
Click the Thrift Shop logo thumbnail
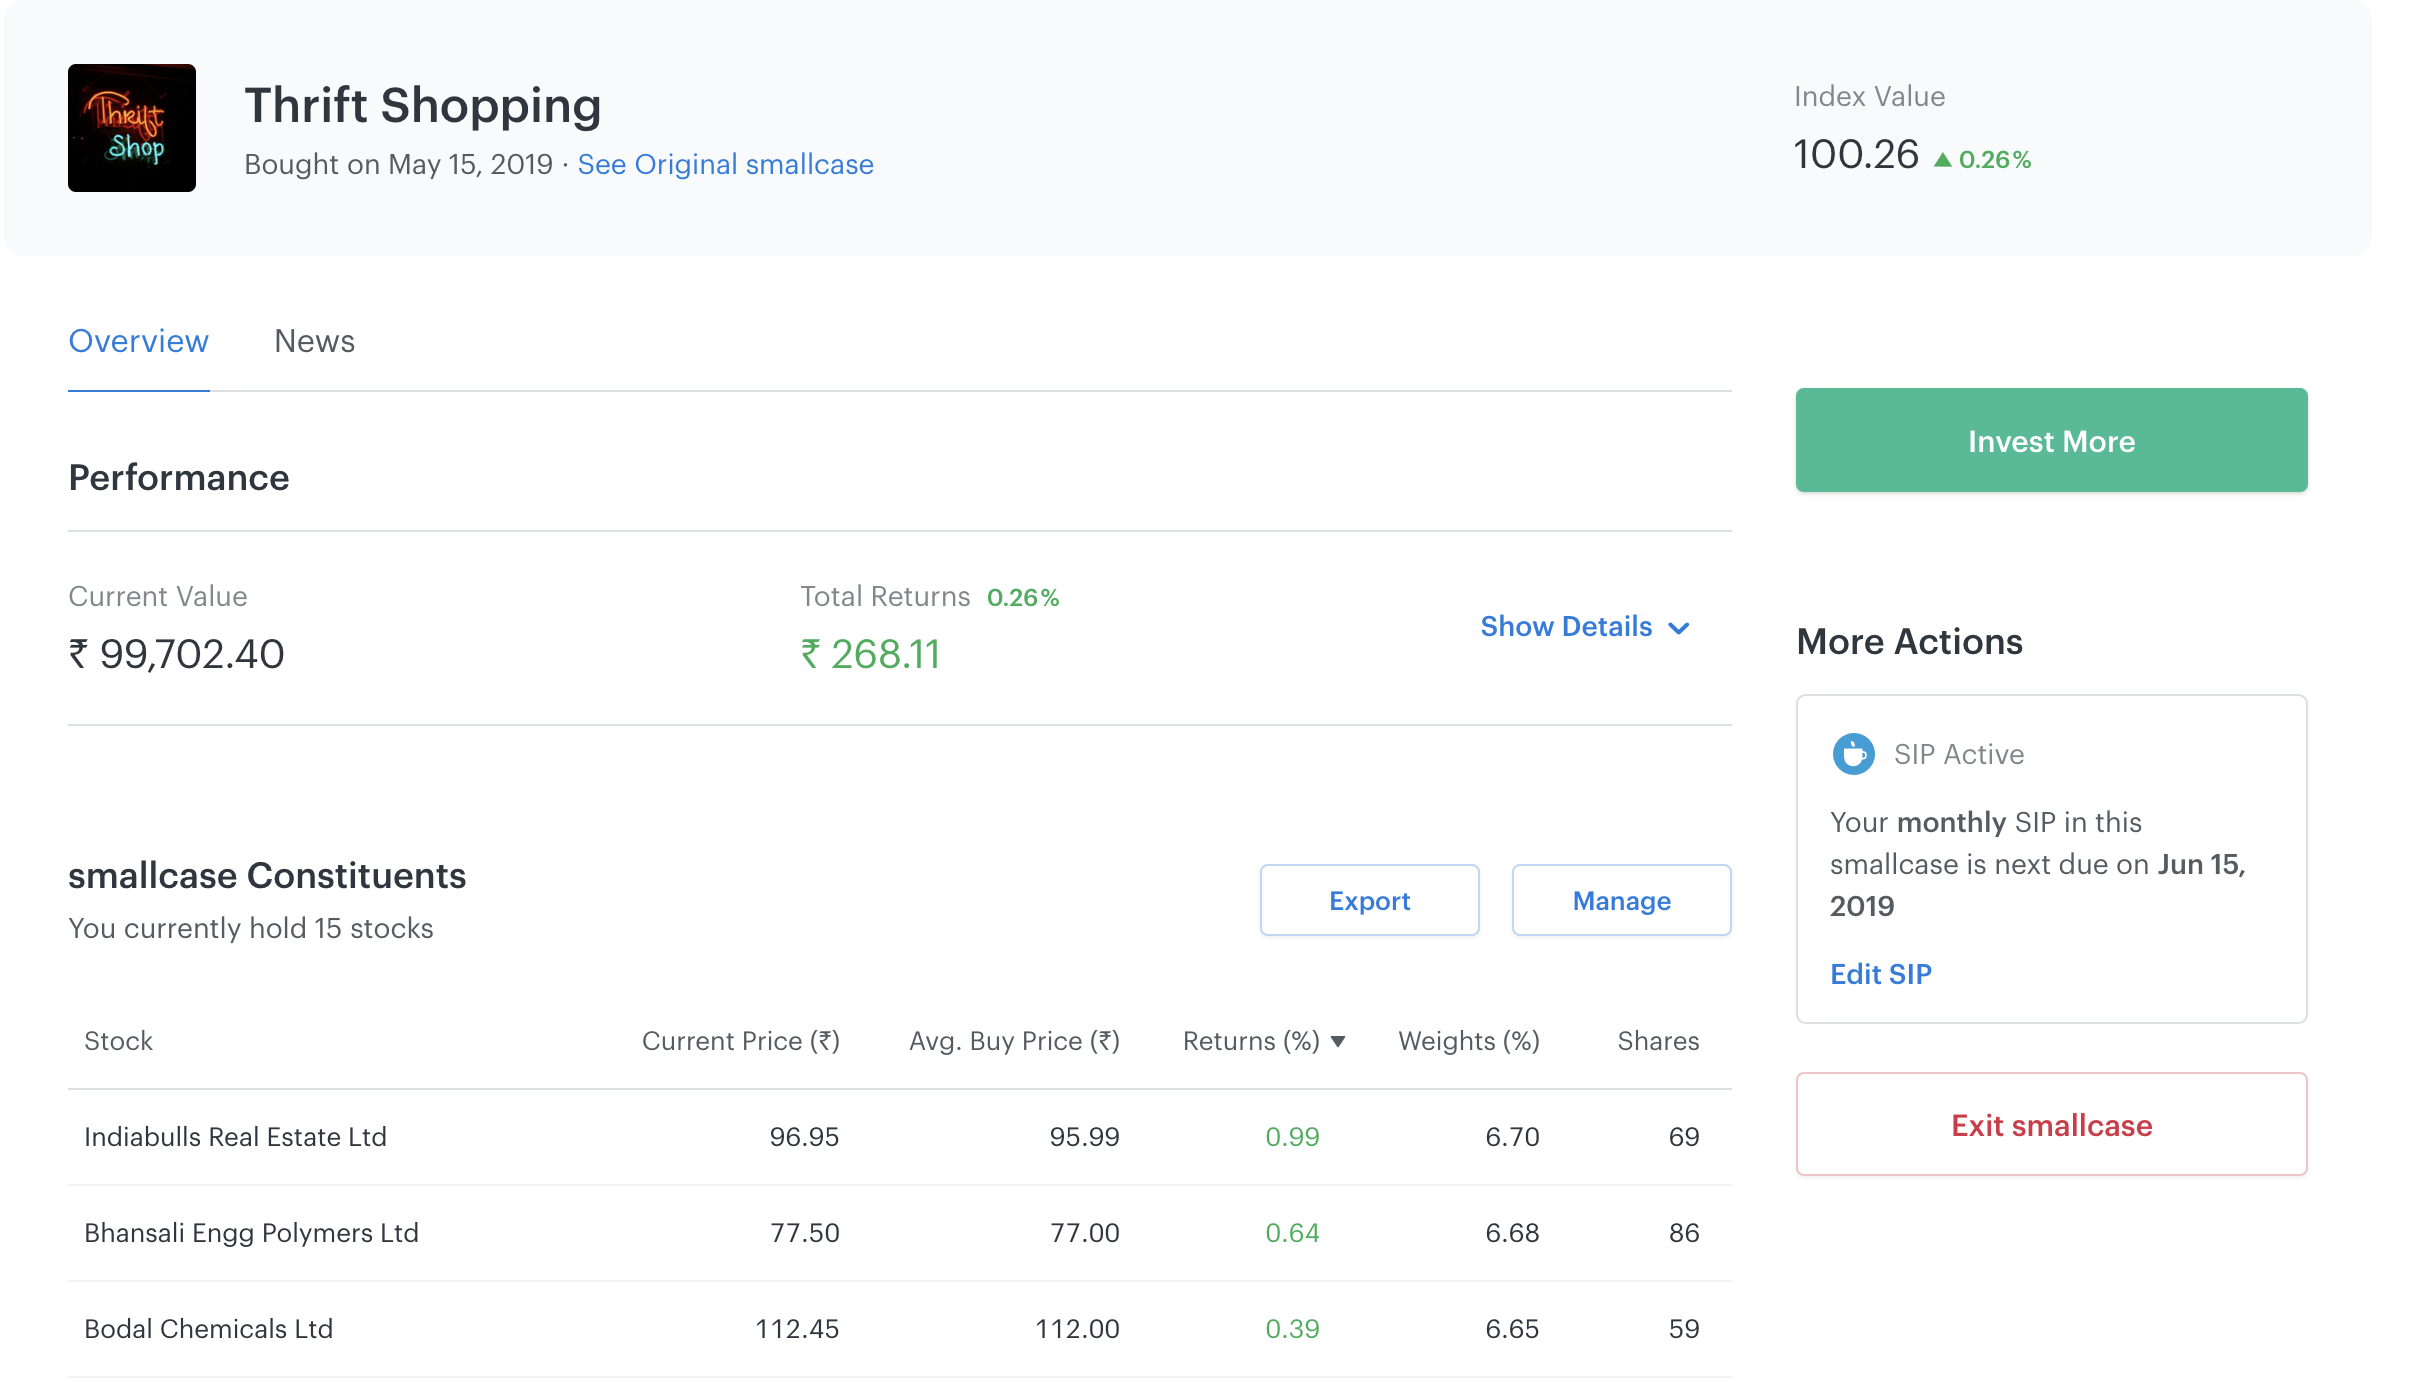pyautogui.click(x=132, y=128)
